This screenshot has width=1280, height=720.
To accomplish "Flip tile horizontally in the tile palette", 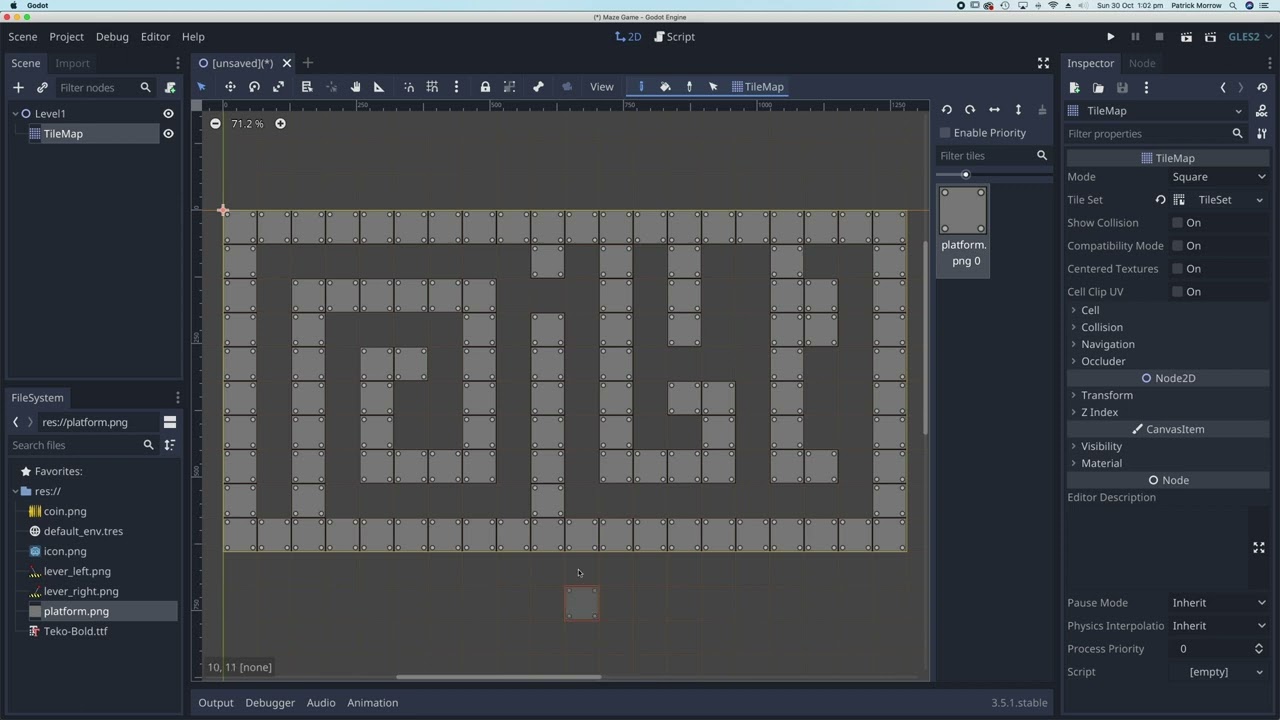I will click(x=994, y=110).
